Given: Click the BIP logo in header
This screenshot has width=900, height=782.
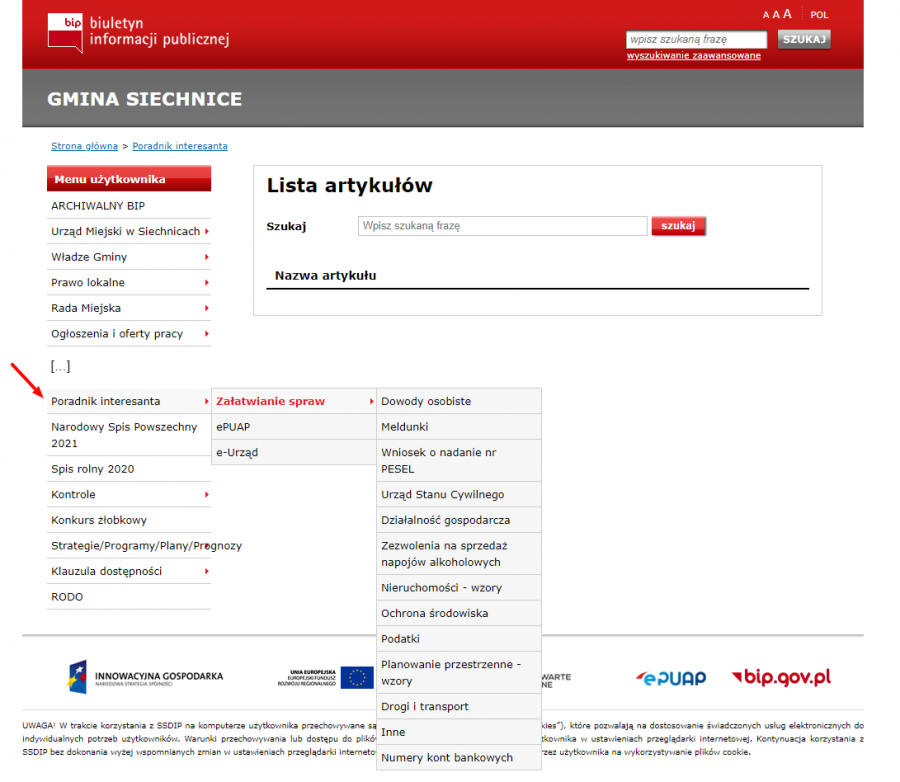Looking at the screenshot, I should click(x=138, y=32).
